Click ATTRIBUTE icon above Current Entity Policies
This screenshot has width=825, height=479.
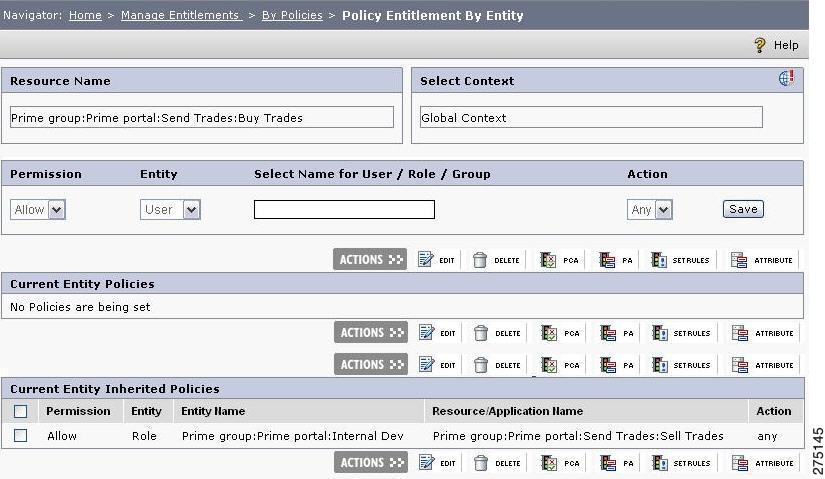pyautogui.click(x=739, y=260)
